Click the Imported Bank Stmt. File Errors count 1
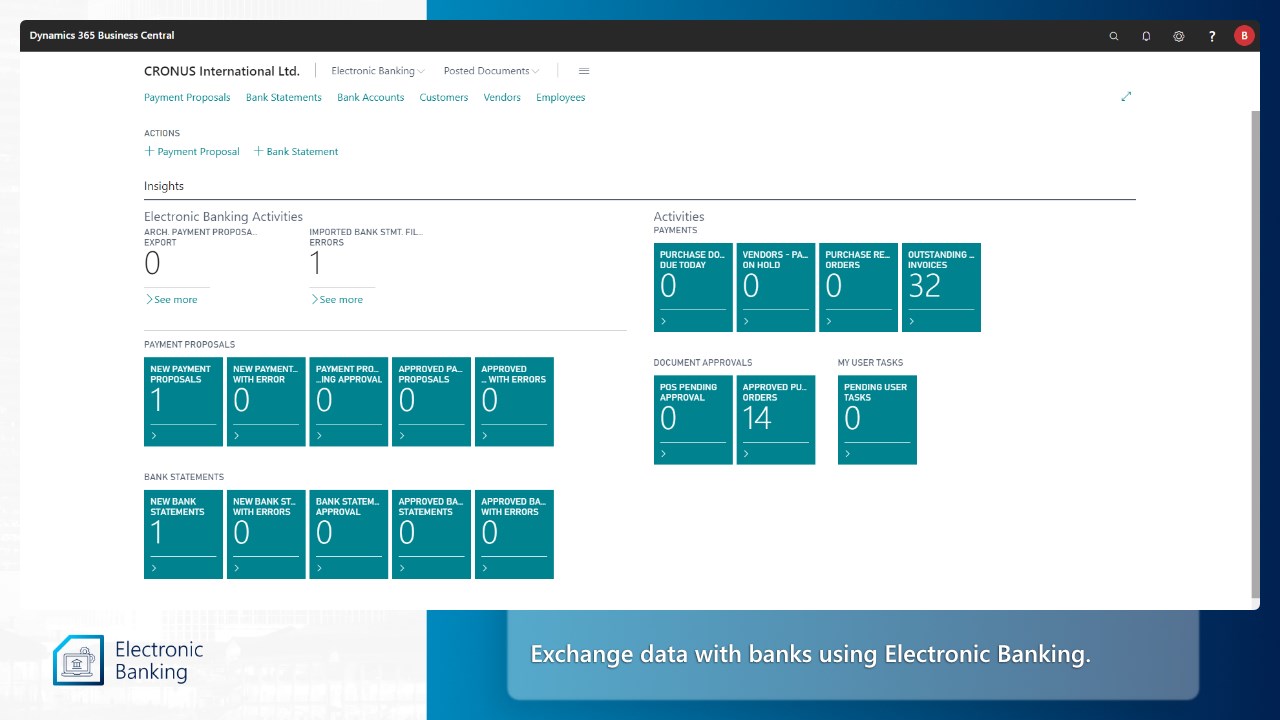The image size is (1280, 720). (315, 264)
